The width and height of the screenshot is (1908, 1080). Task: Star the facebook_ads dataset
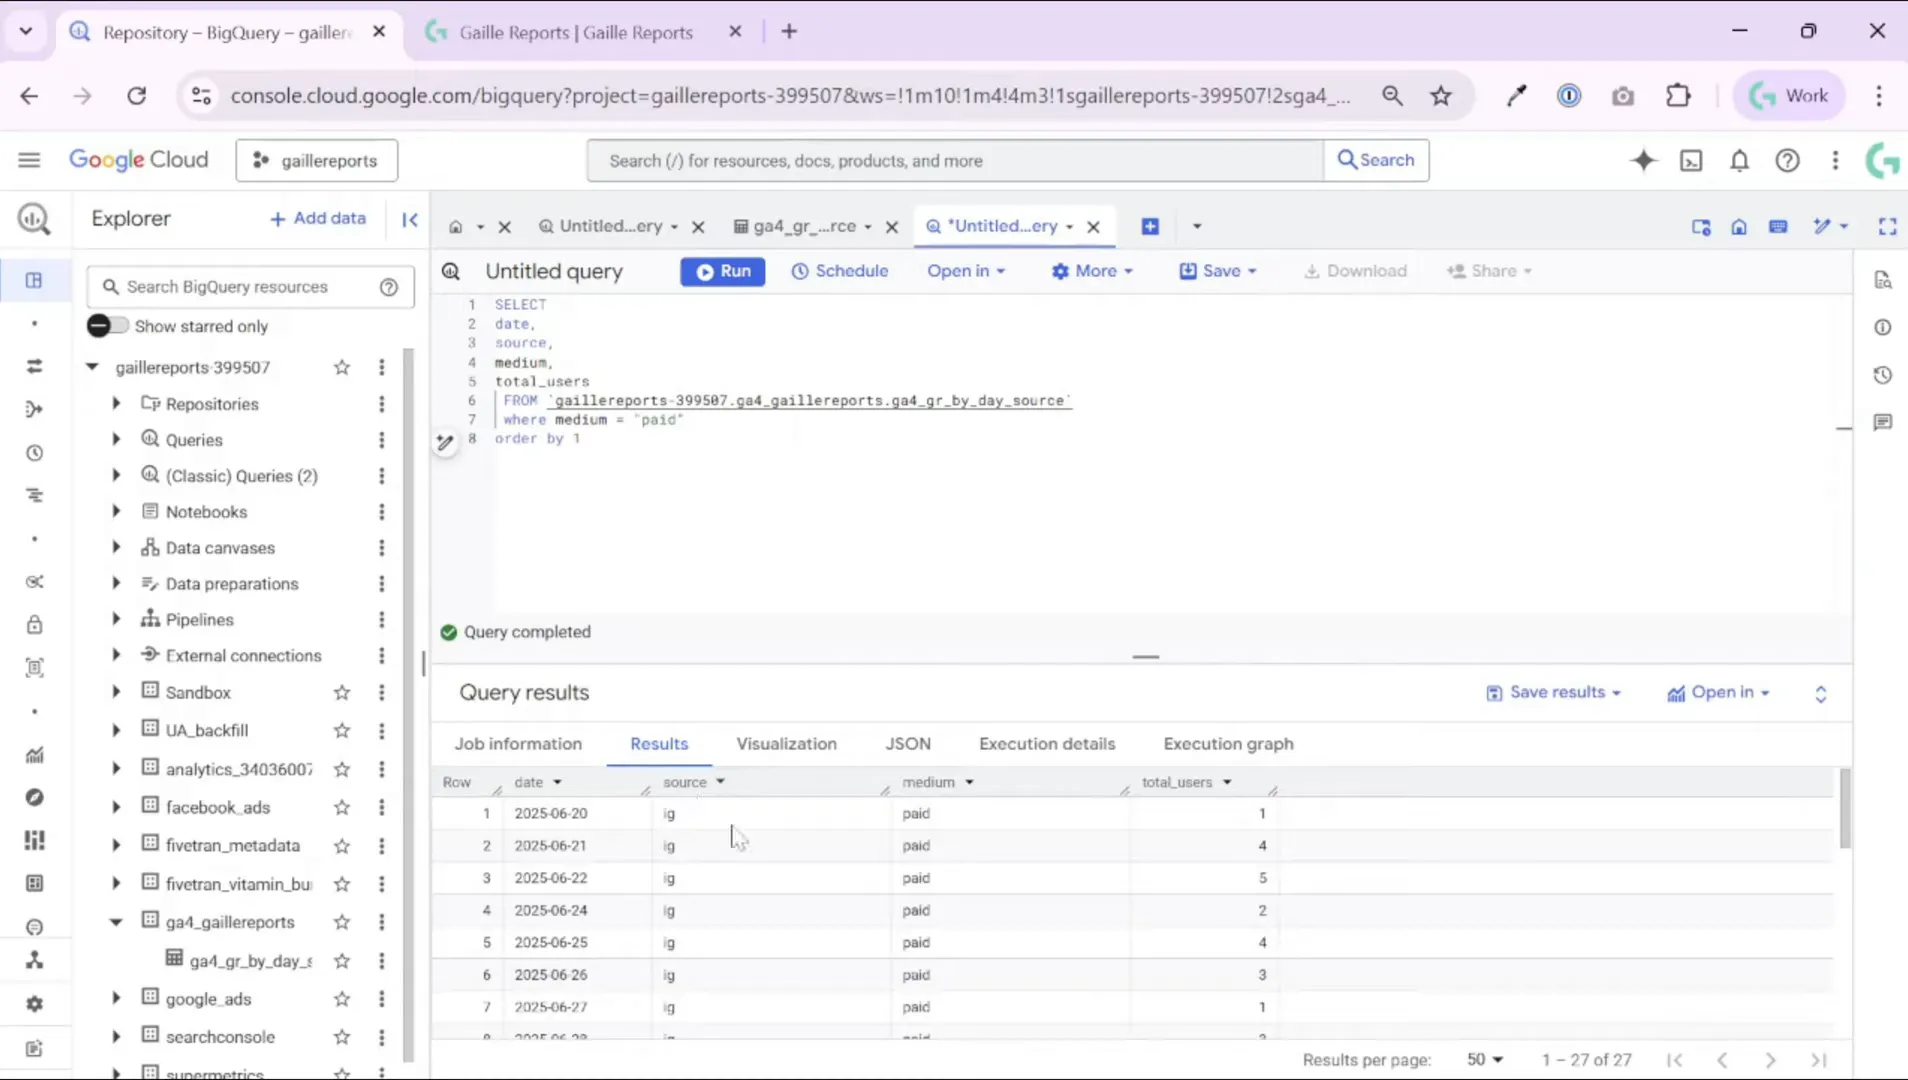pos(341,807)
